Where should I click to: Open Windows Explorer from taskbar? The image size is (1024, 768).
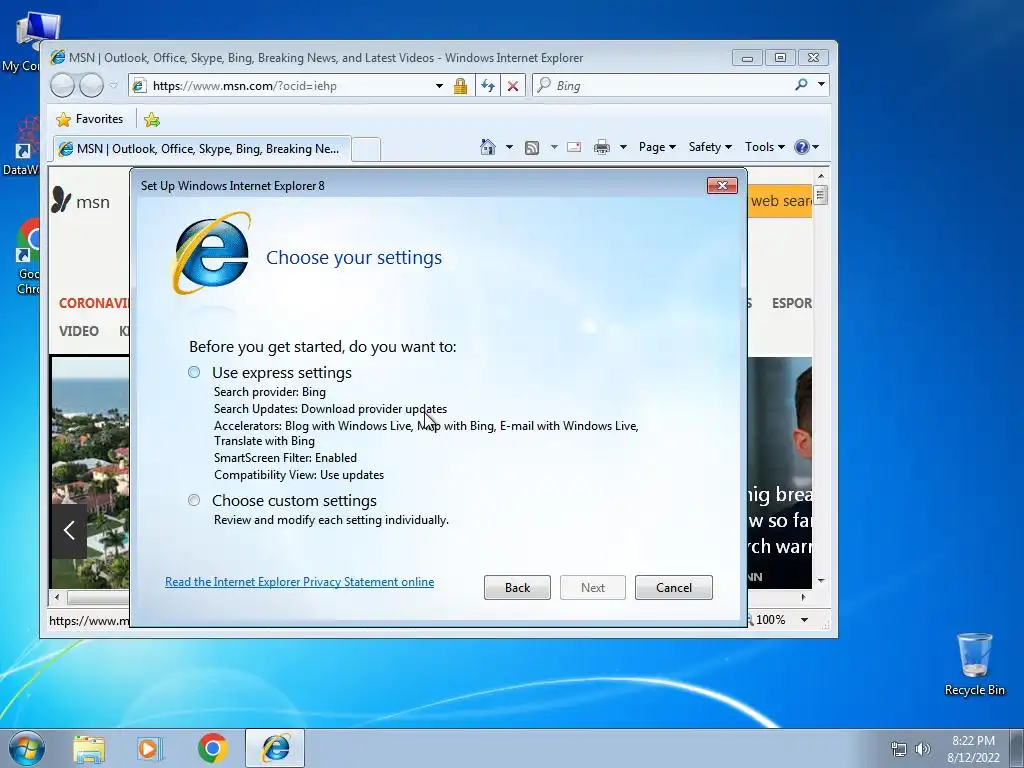(89, 748)
